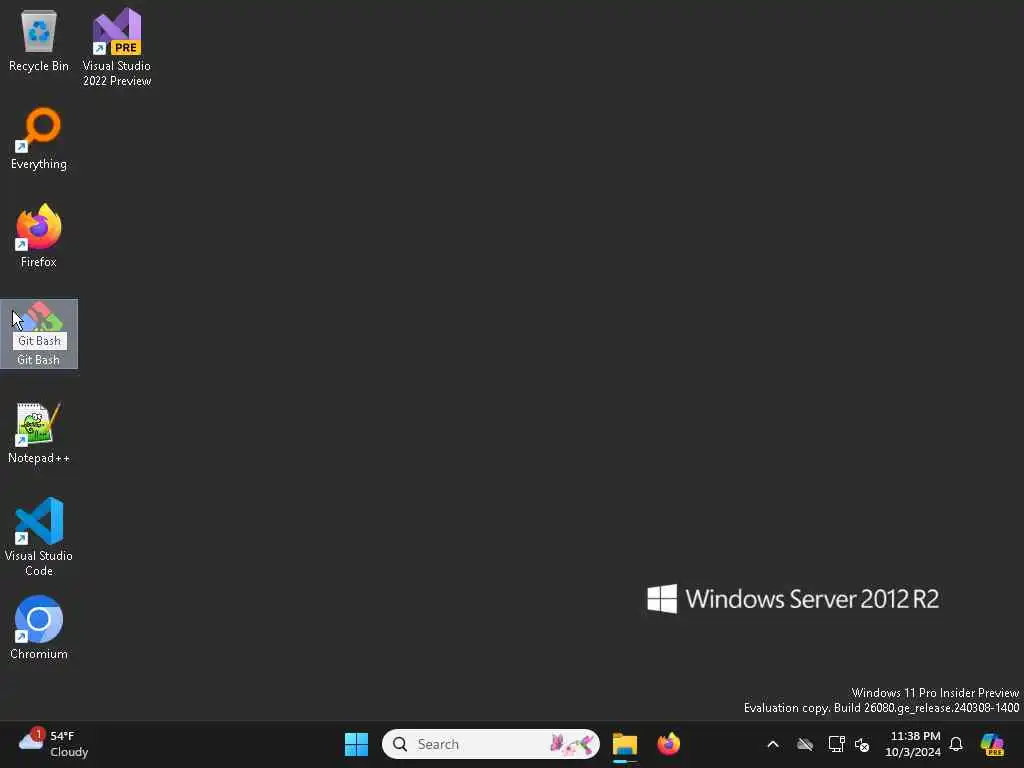
Task: Open the Windows Start menu
Action: [x=357, y=744]
